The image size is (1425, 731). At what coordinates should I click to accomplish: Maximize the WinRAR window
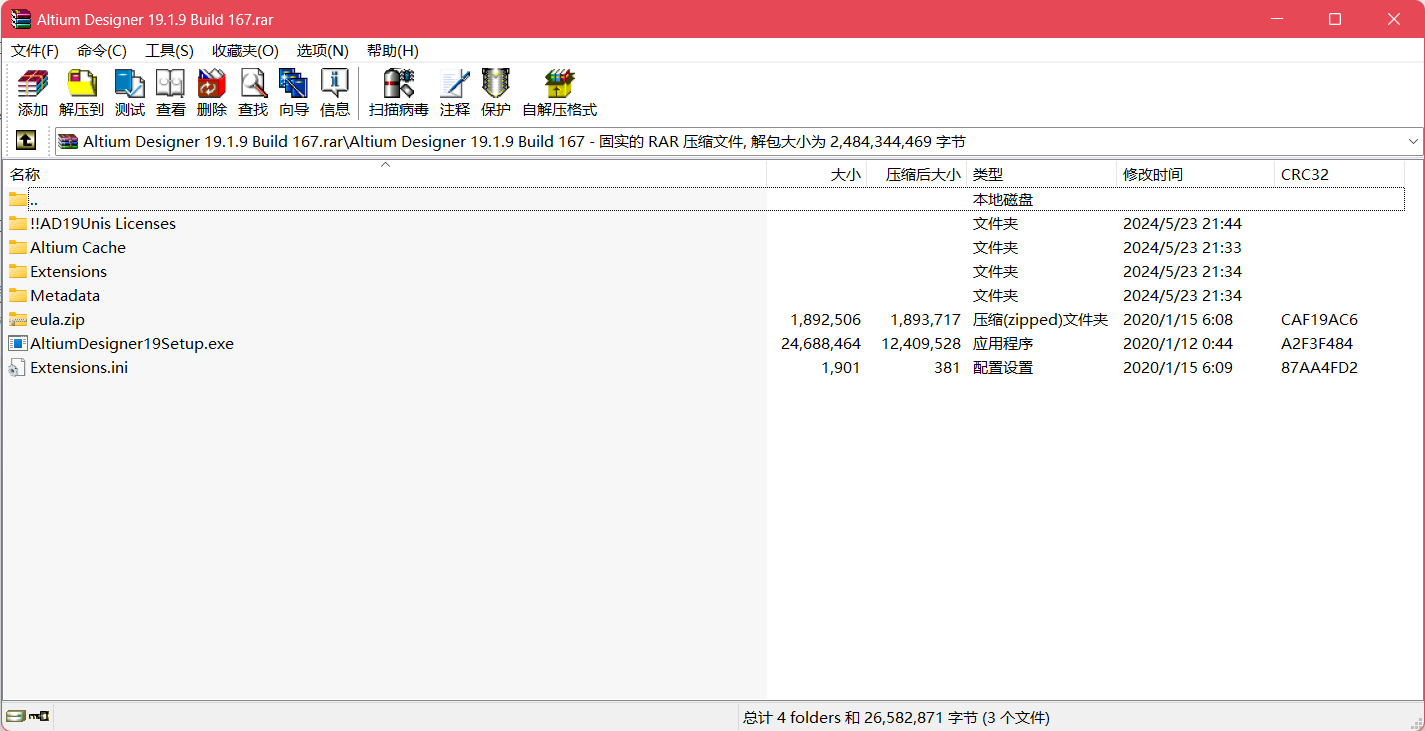(x=1334, y=19)
